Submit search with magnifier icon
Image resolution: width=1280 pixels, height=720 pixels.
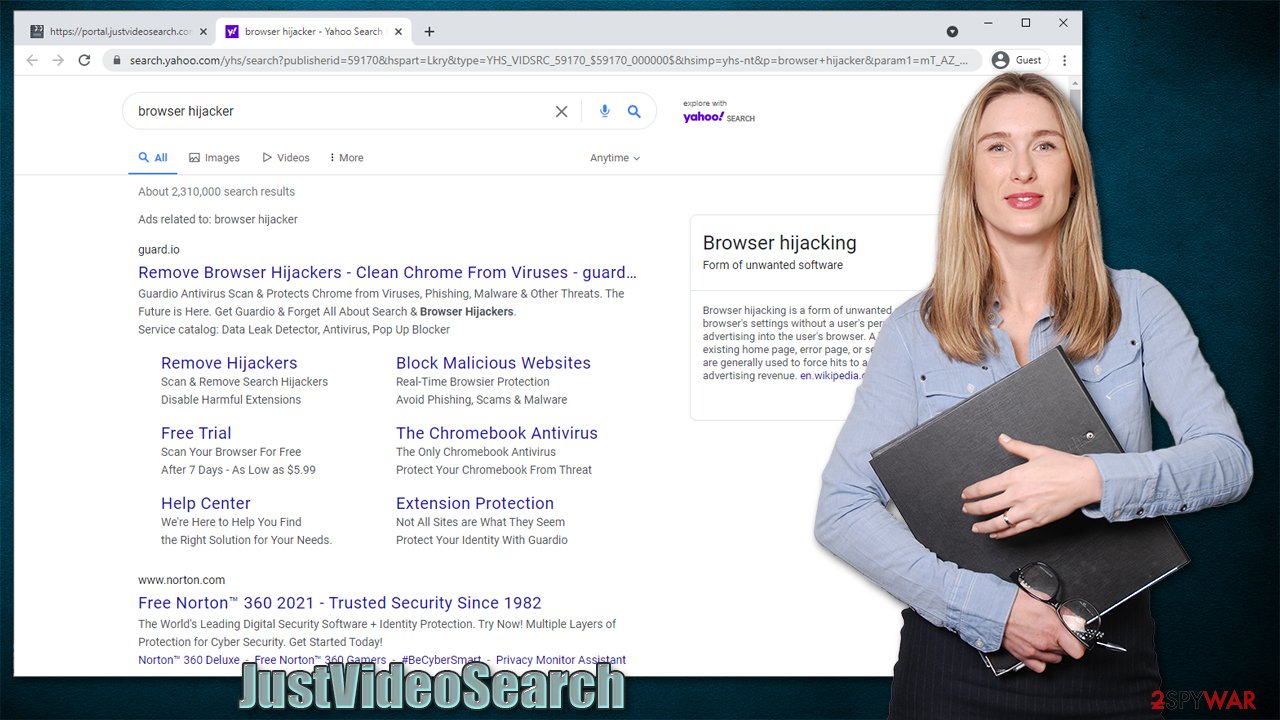point(634,111)
